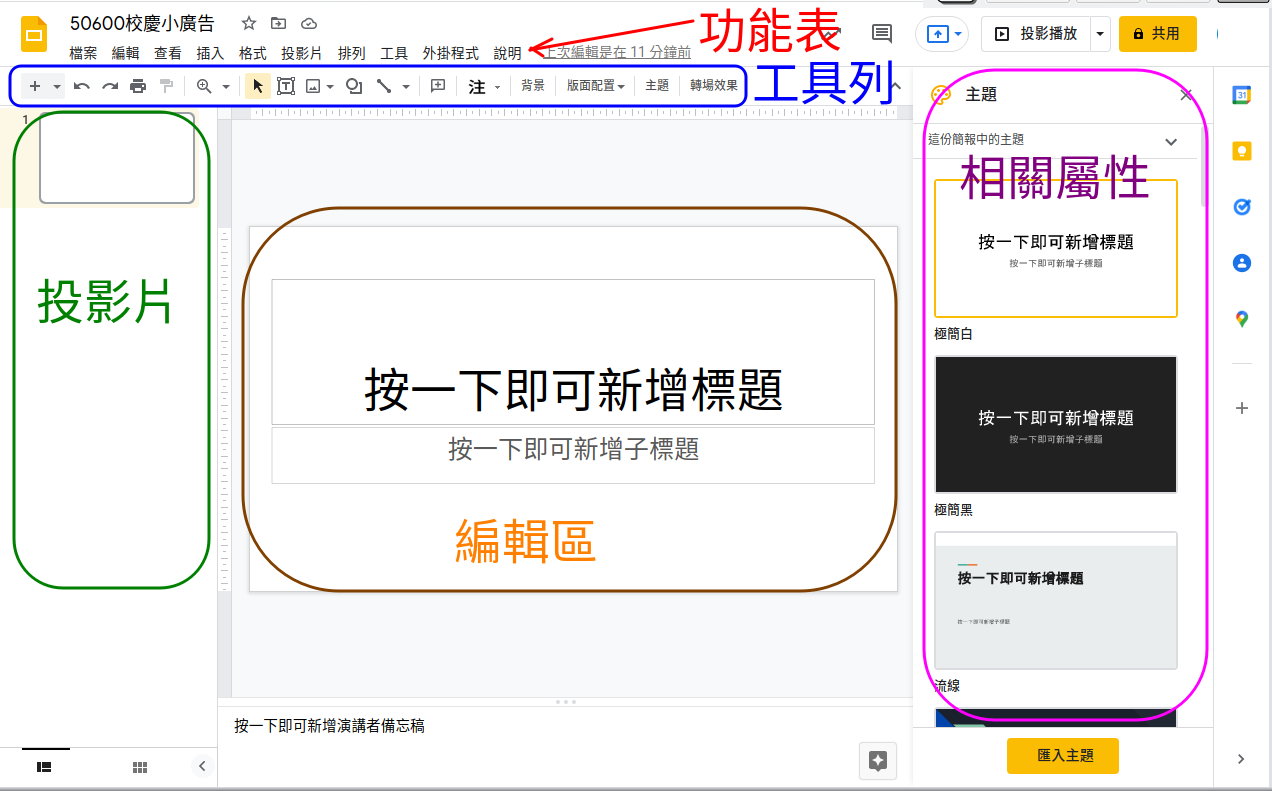Hide the side panel with bottom chevron

[x=1241, y=759]
